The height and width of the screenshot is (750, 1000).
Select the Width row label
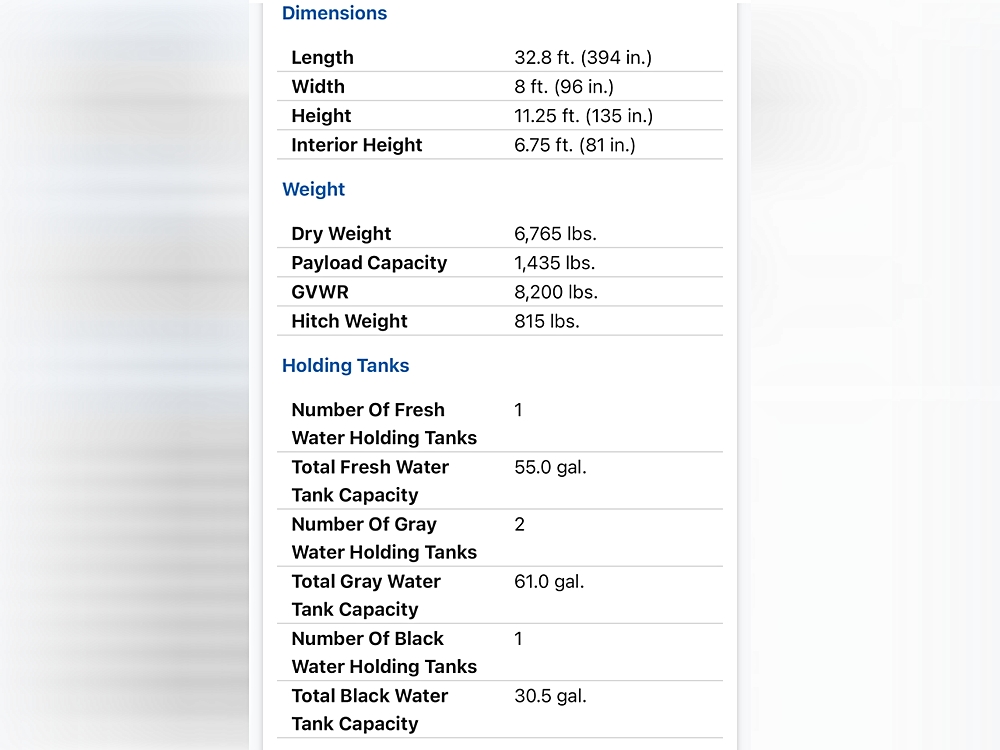coord(318,87)
